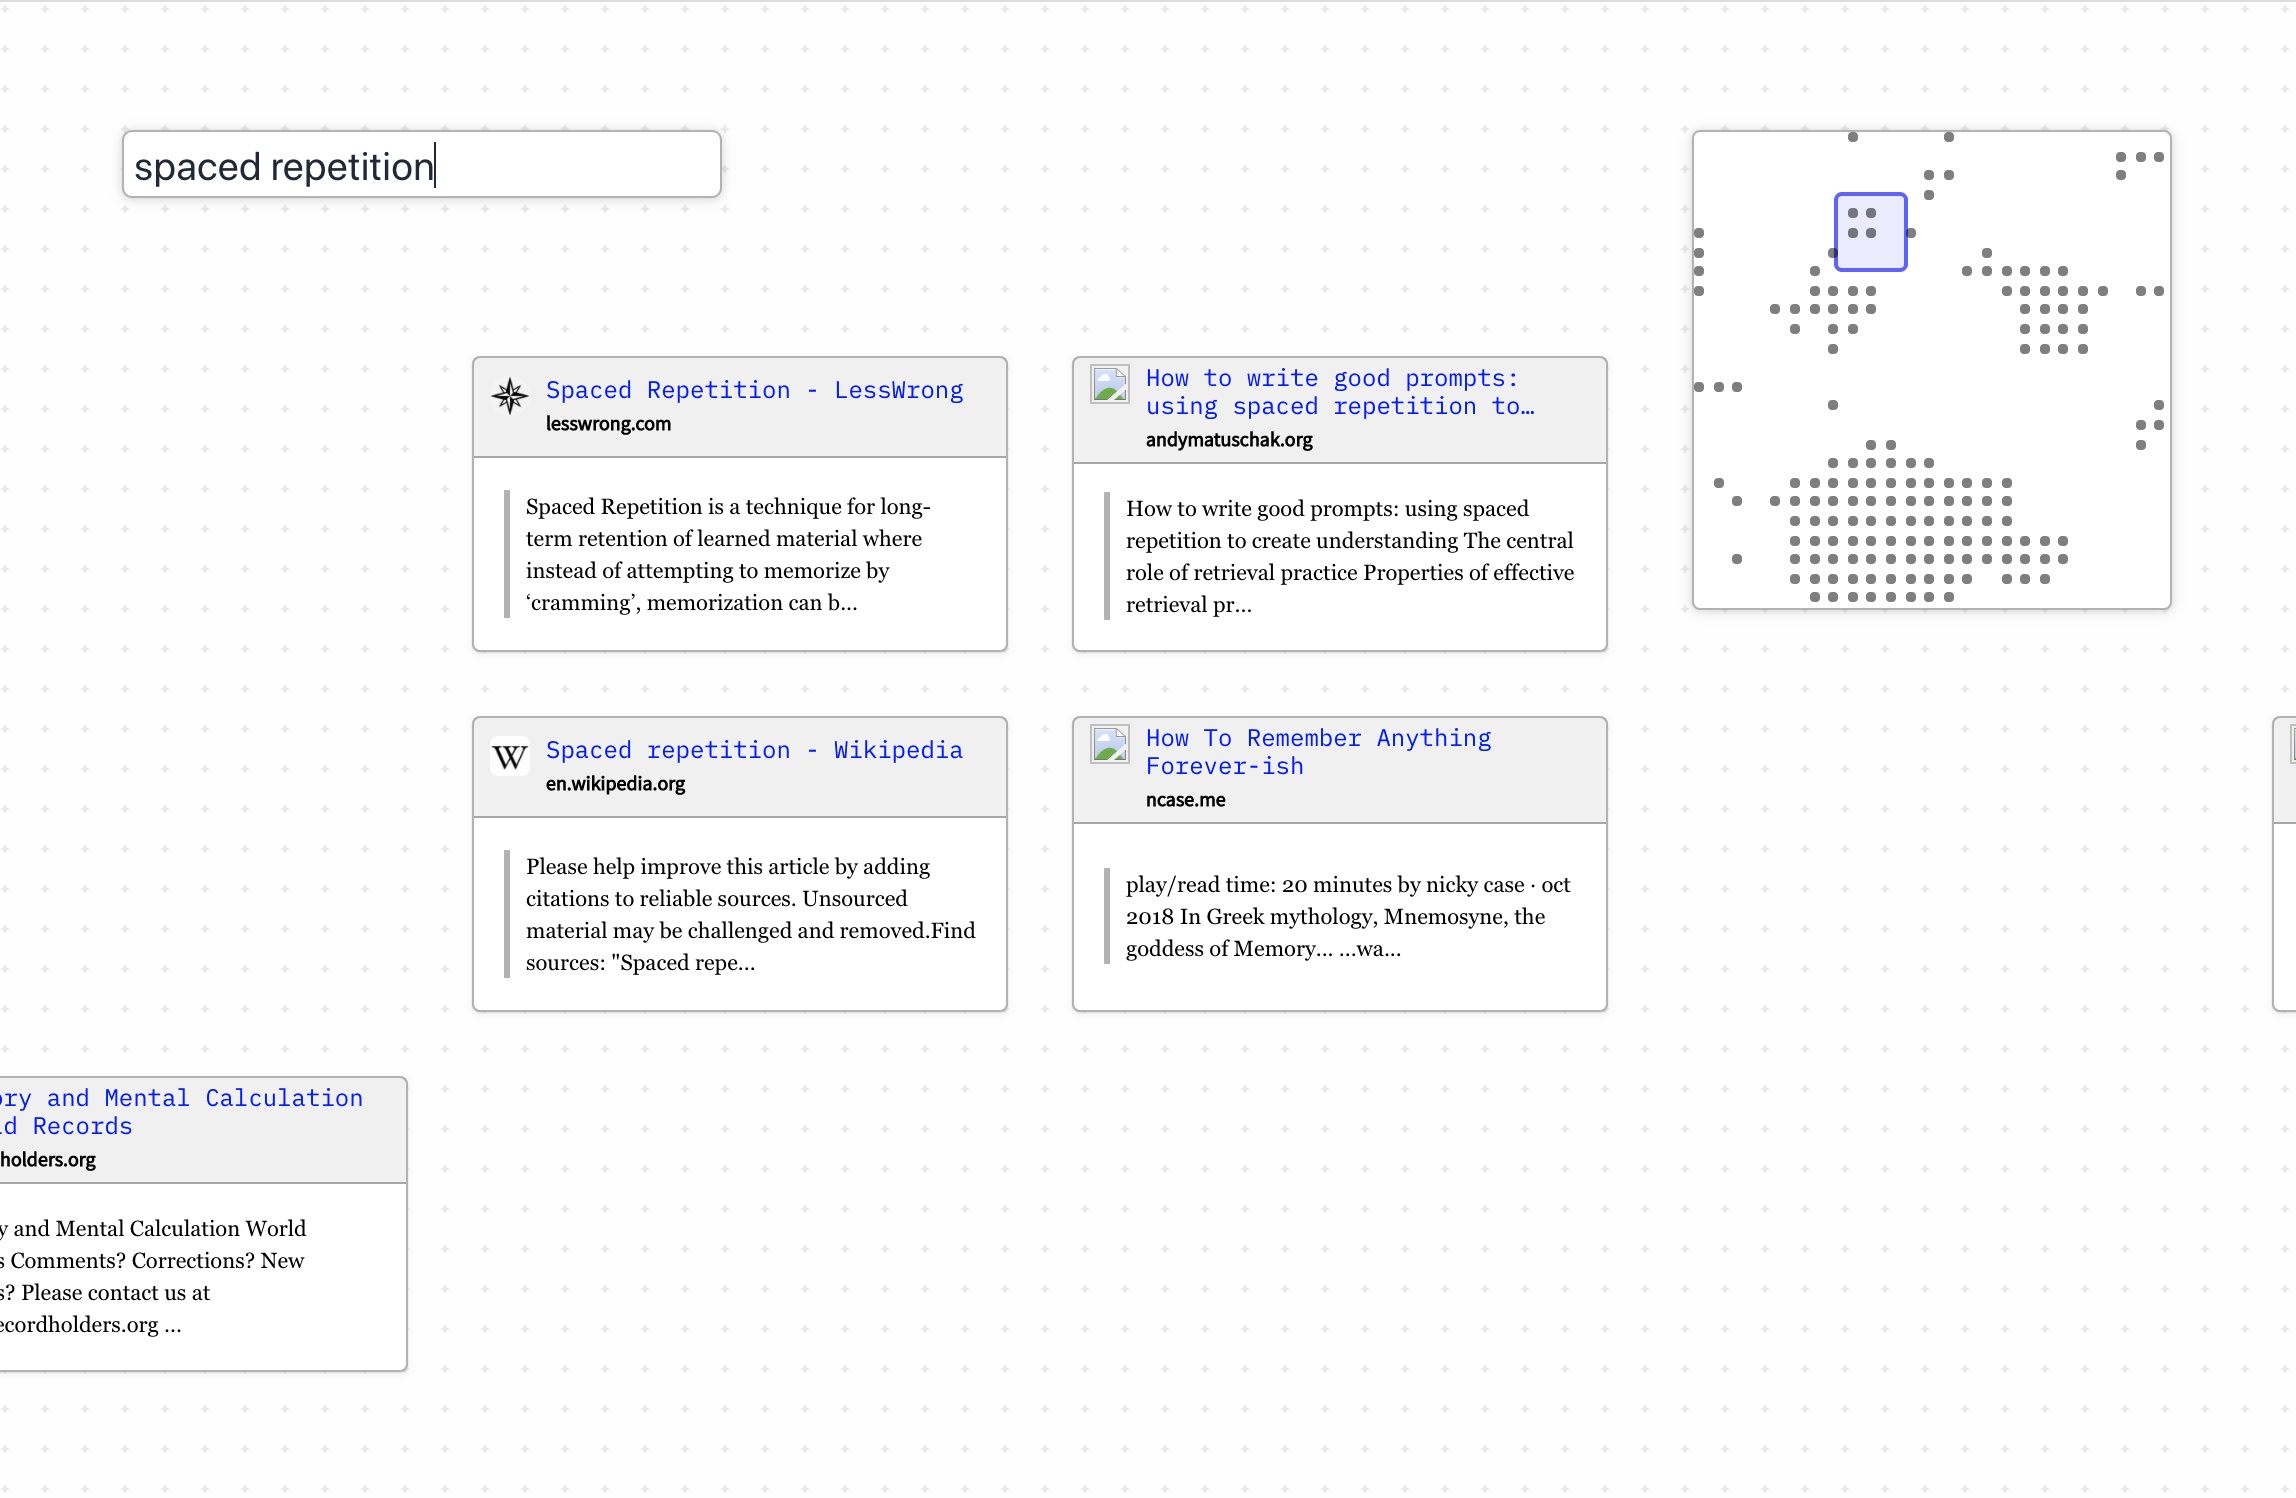
Task: Click the andymatuschak.org favicon image
Action: click(1110, 384)
